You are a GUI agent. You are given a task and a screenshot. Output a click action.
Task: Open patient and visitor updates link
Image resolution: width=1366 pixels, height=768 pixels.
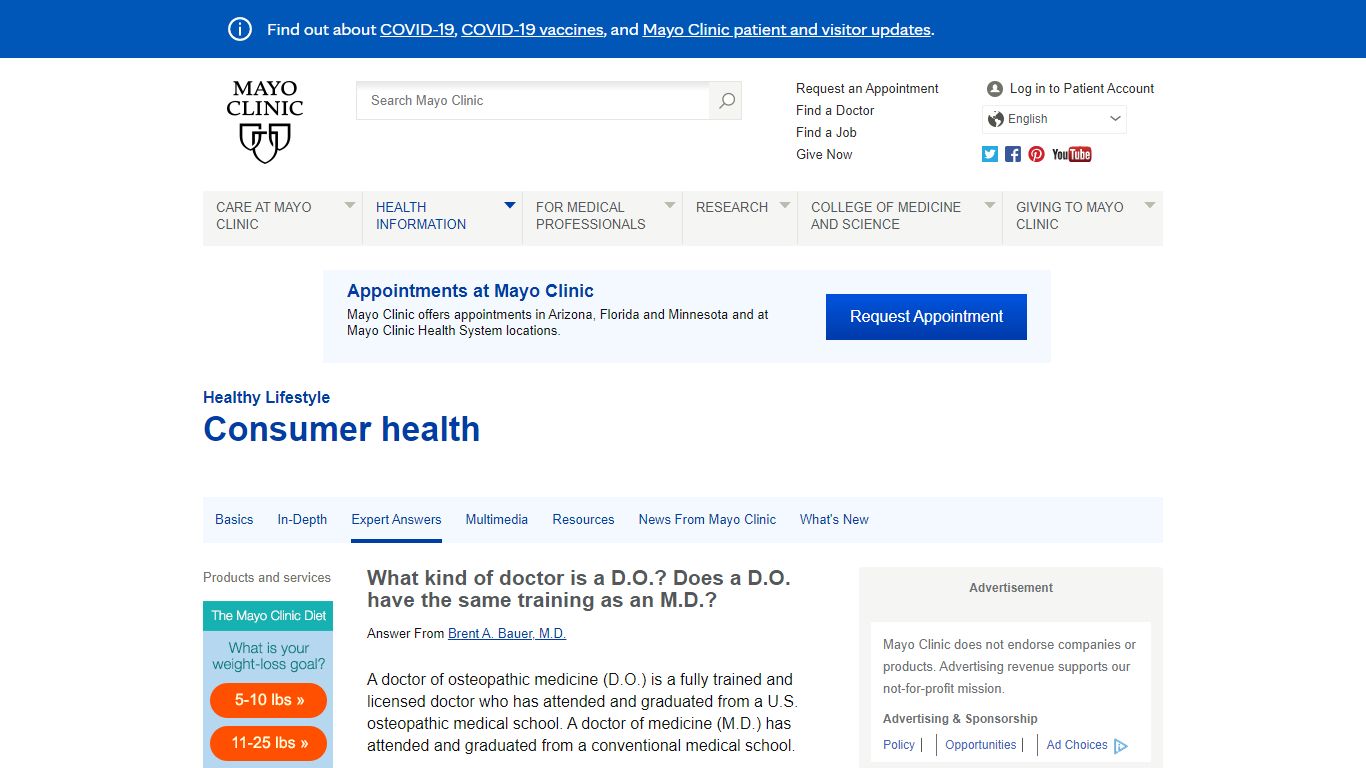tap(787, 30)
